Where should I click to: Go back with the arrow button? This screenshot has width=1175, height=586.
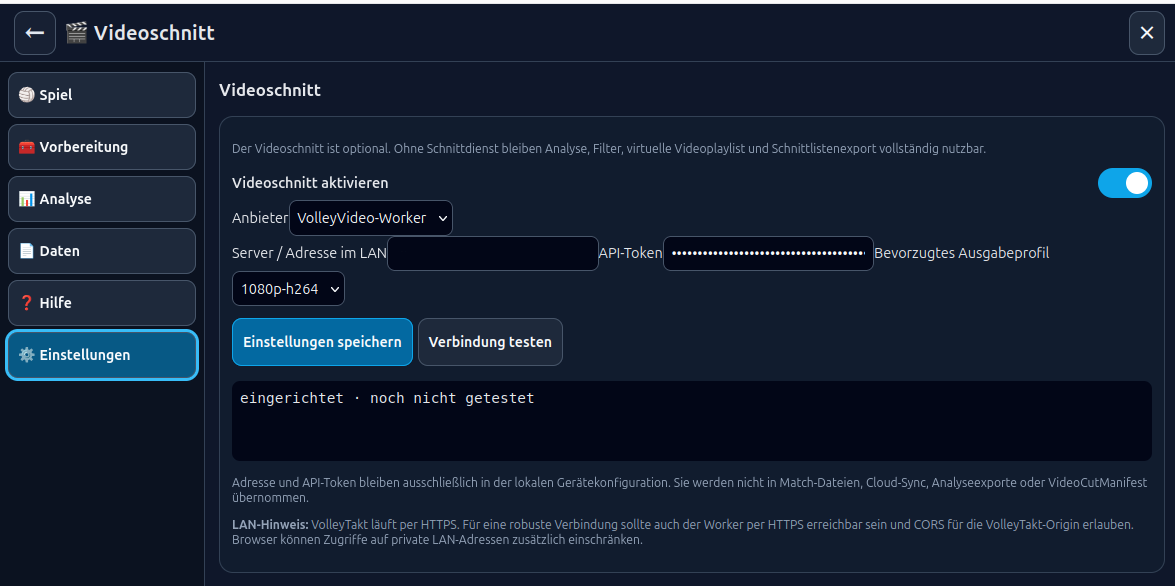[x=34, y=33]
